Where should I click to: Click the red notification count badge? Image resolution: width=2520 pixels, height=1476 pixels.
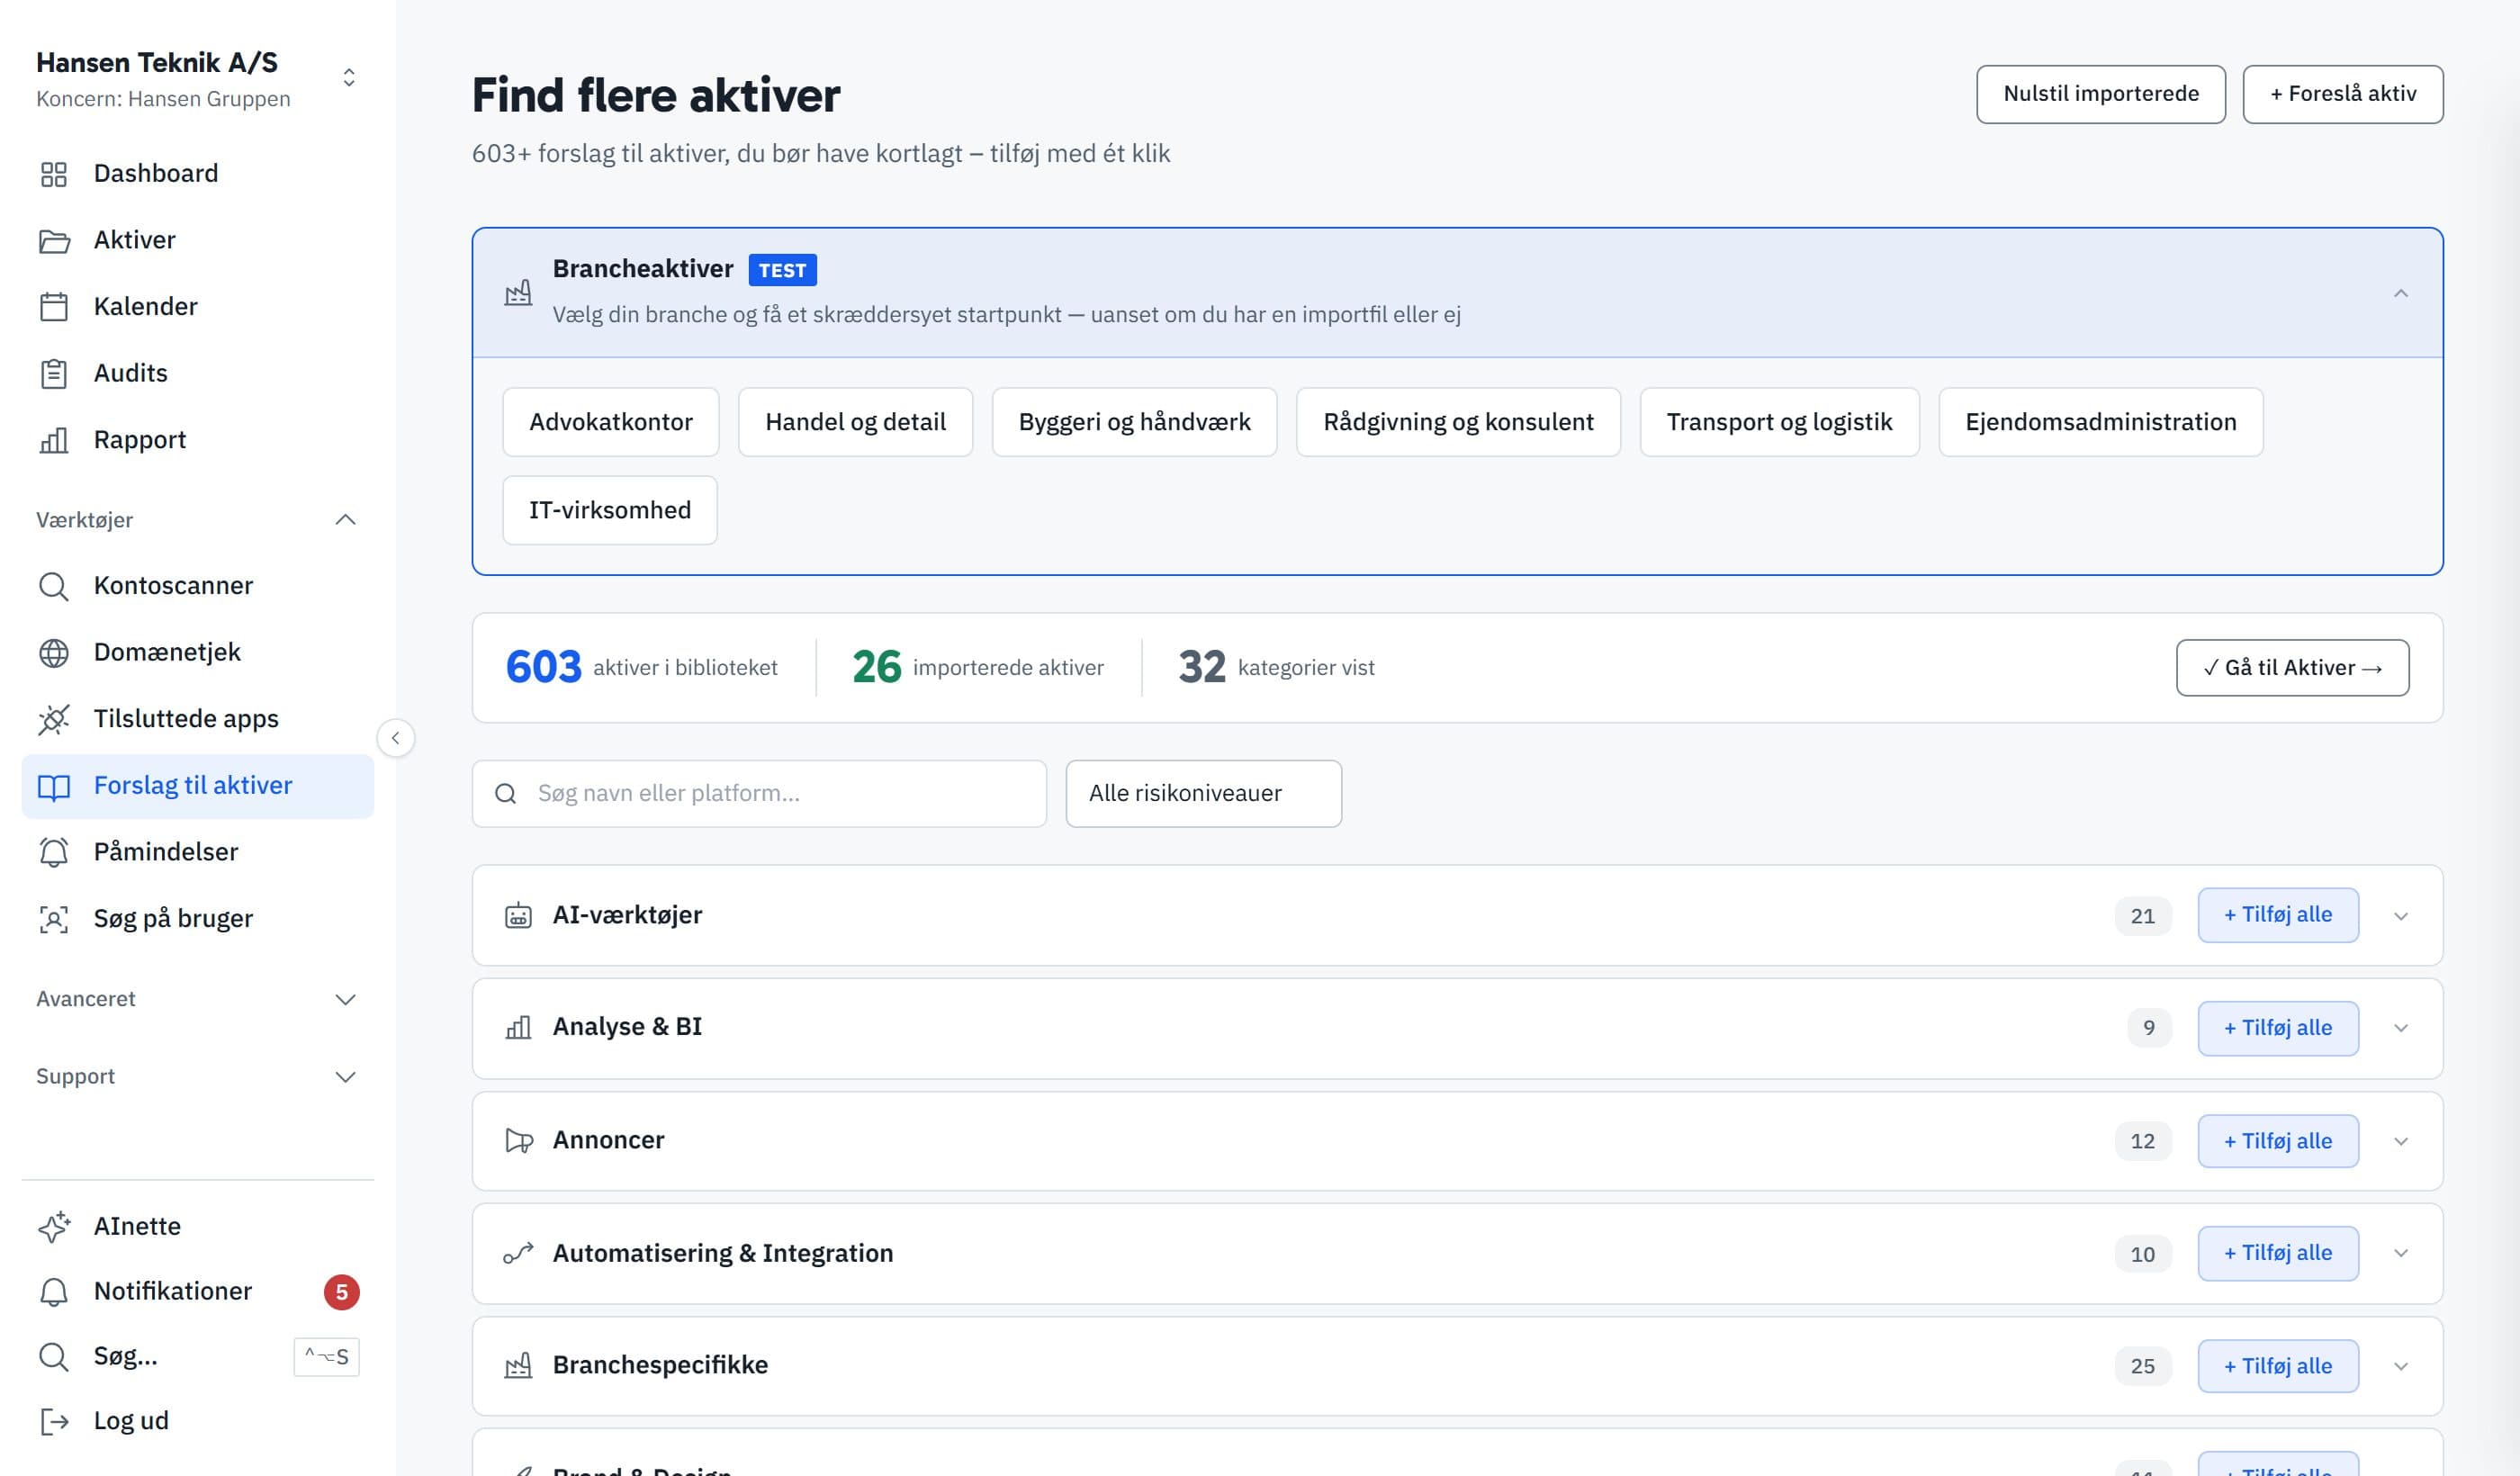pos(341,1293)
